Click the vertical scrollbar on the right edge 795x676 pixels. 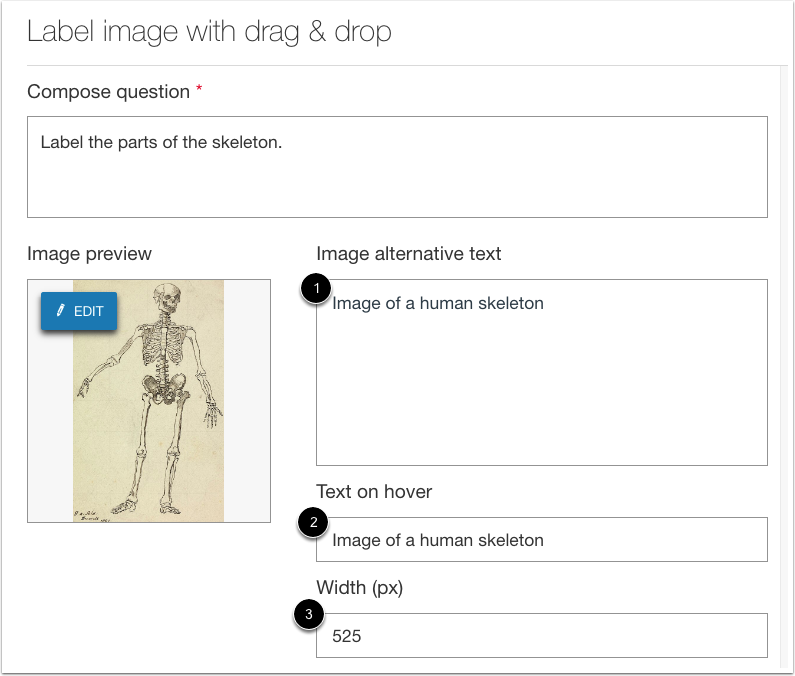click(x=783, y=370)
